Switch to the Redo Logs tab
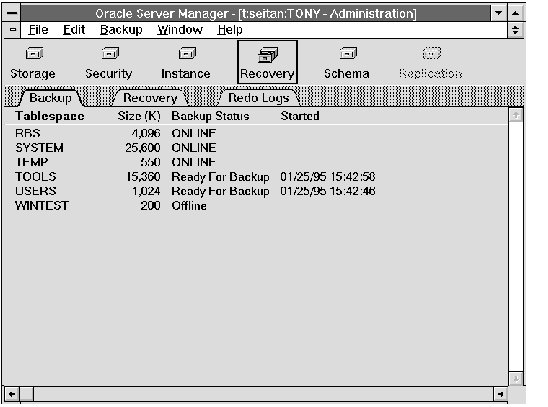548x407 pixels. pos(259,98)
